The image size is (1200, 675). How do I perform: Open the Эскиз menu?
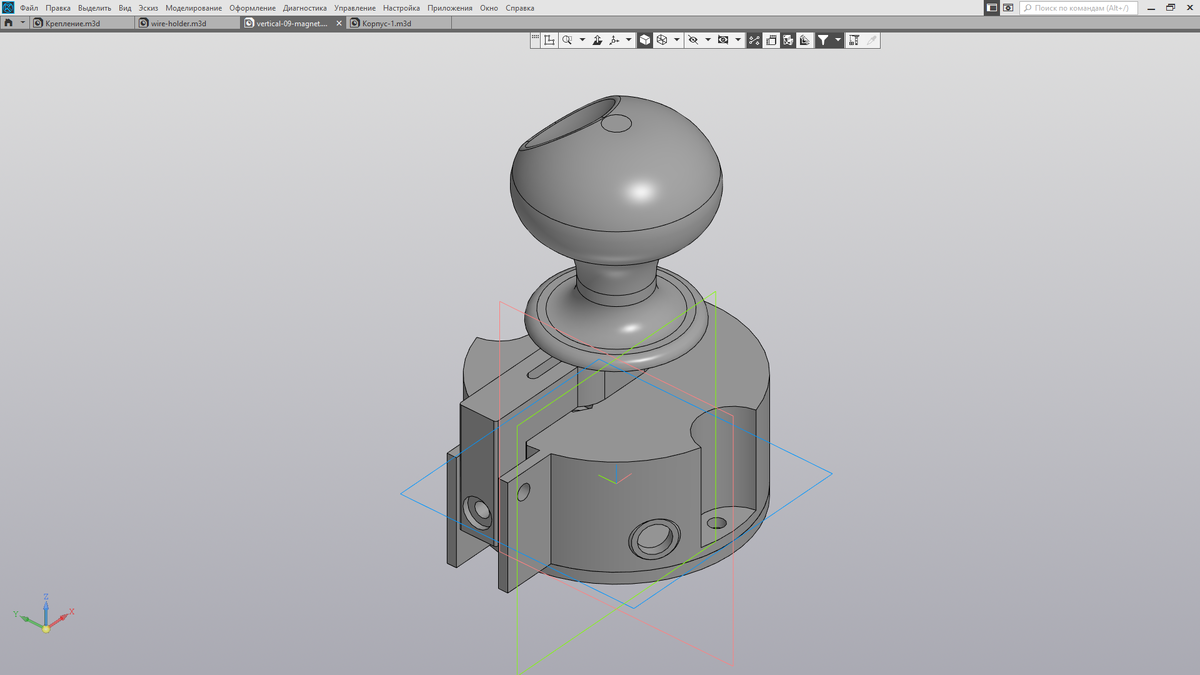coord(148,7)
